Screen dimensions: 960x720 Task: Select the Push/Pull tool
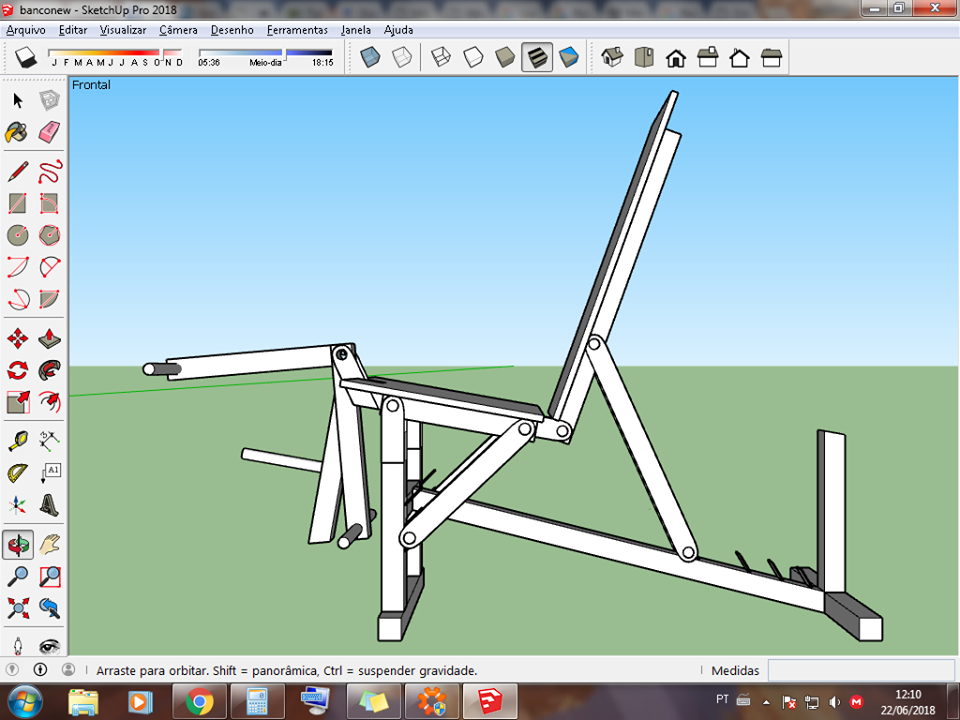pyautogui.click(x=50, y=339)
